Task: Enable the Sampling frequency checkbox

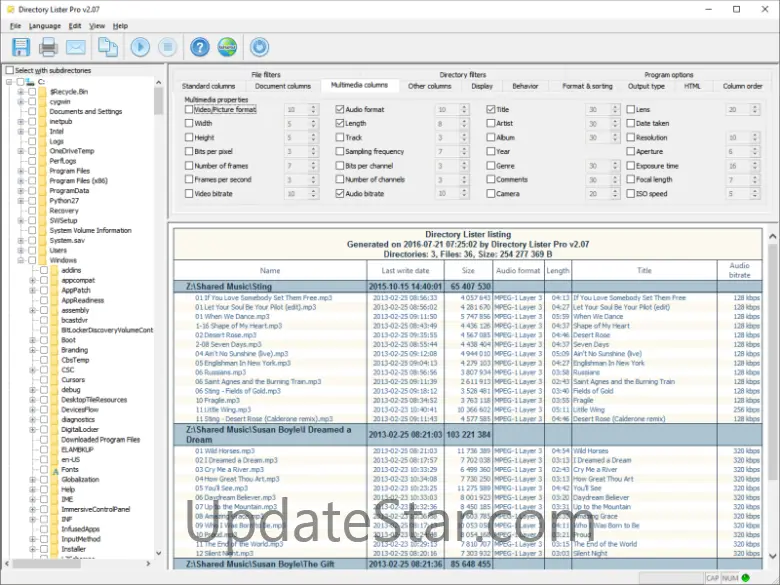Action: pos(340,151)
